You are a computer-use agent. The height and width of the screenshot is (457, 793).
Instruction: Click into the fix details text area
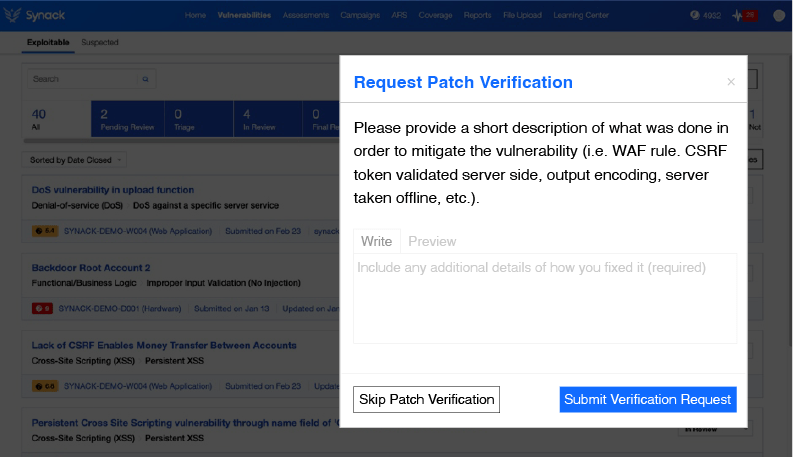pos(545,298)
